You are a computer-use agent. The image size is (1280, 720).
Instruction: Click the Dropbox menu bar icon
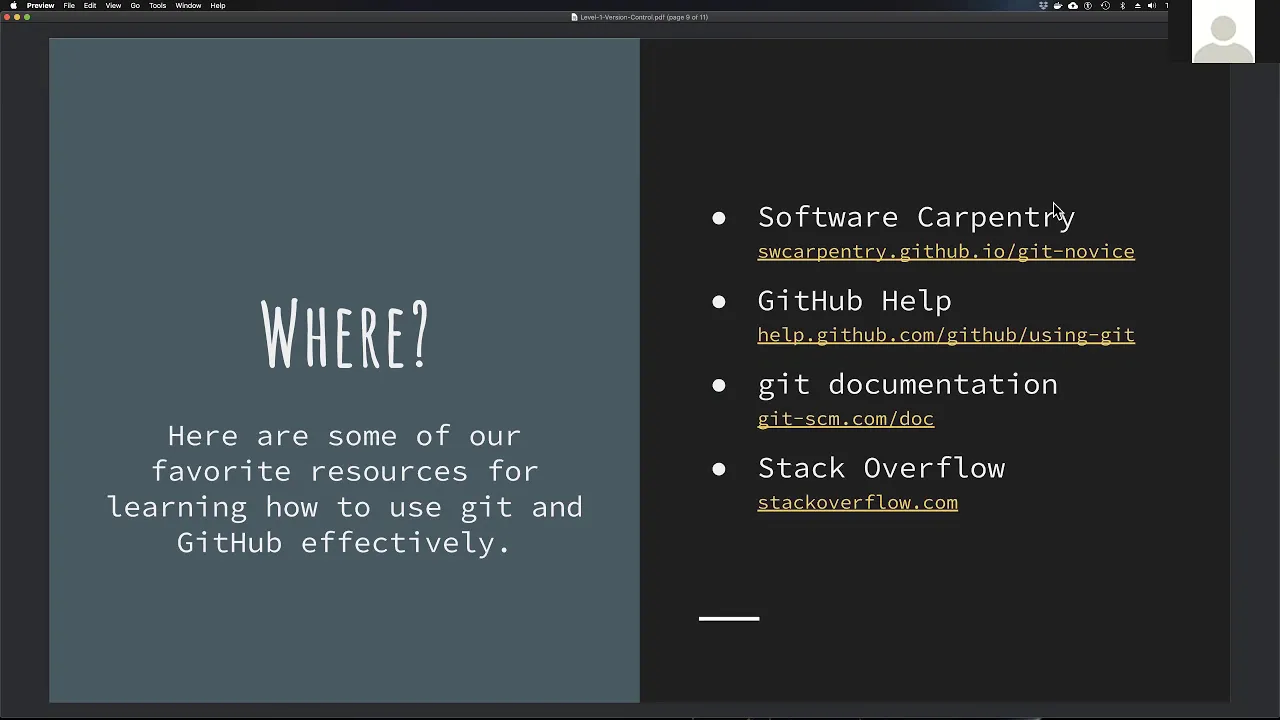click(x=1043, y=5)
